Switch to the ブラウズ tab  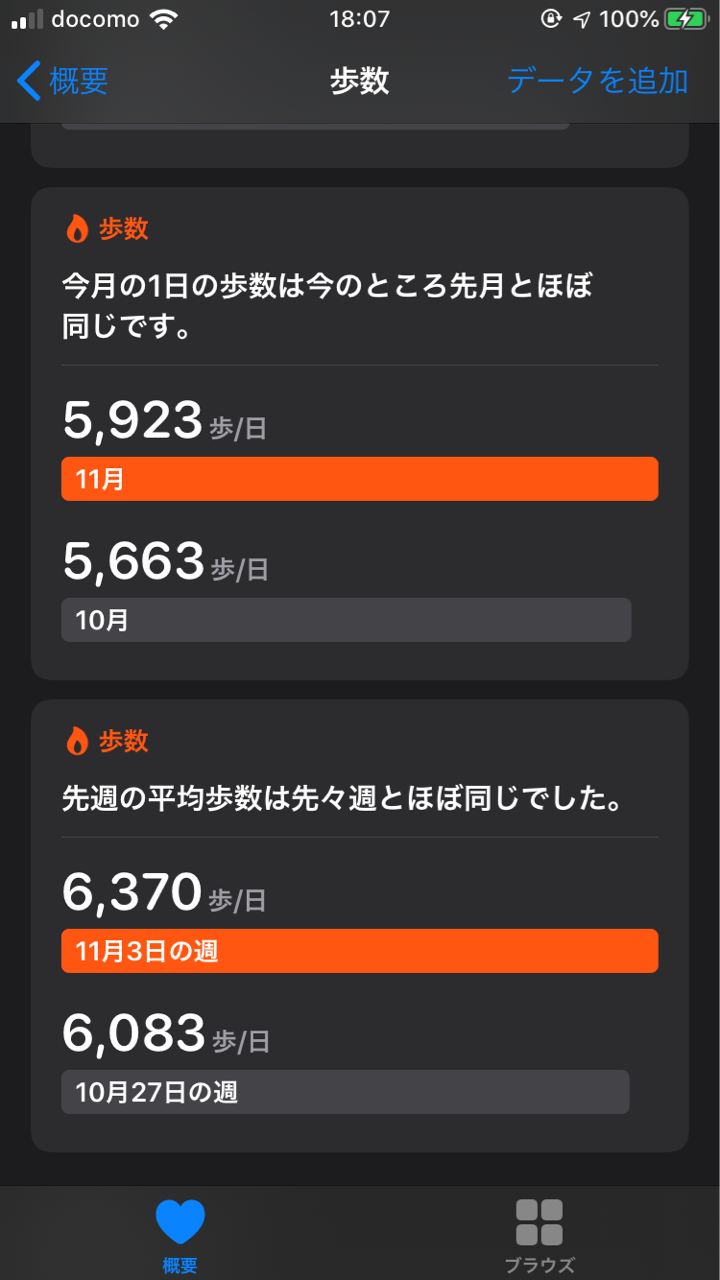tap(539, 1236)
